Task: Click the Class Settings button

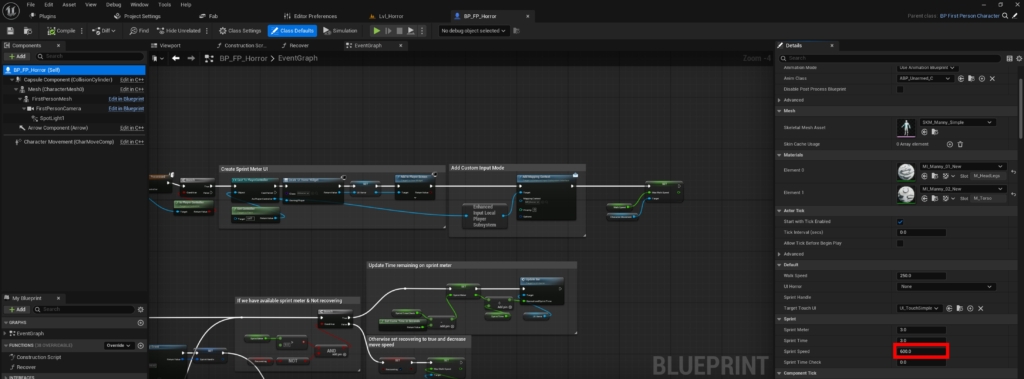Action: [240, 31]
